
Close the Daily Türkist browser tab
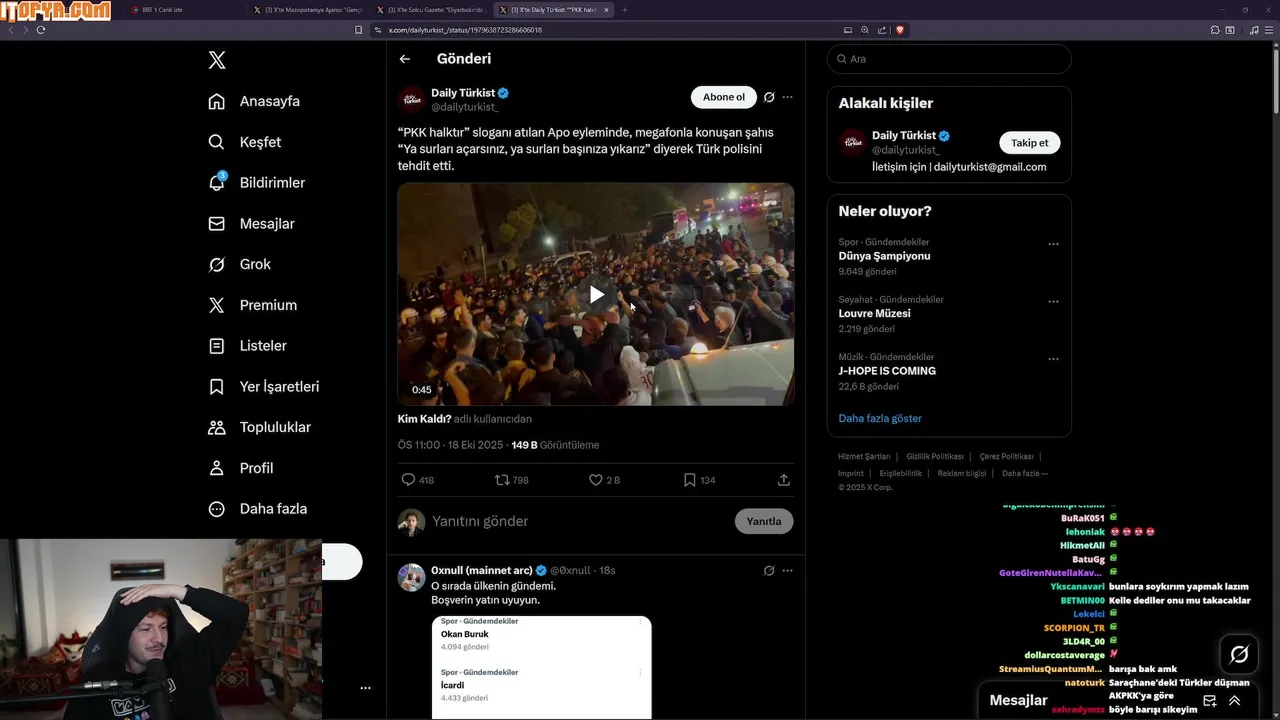pos(605,10)
